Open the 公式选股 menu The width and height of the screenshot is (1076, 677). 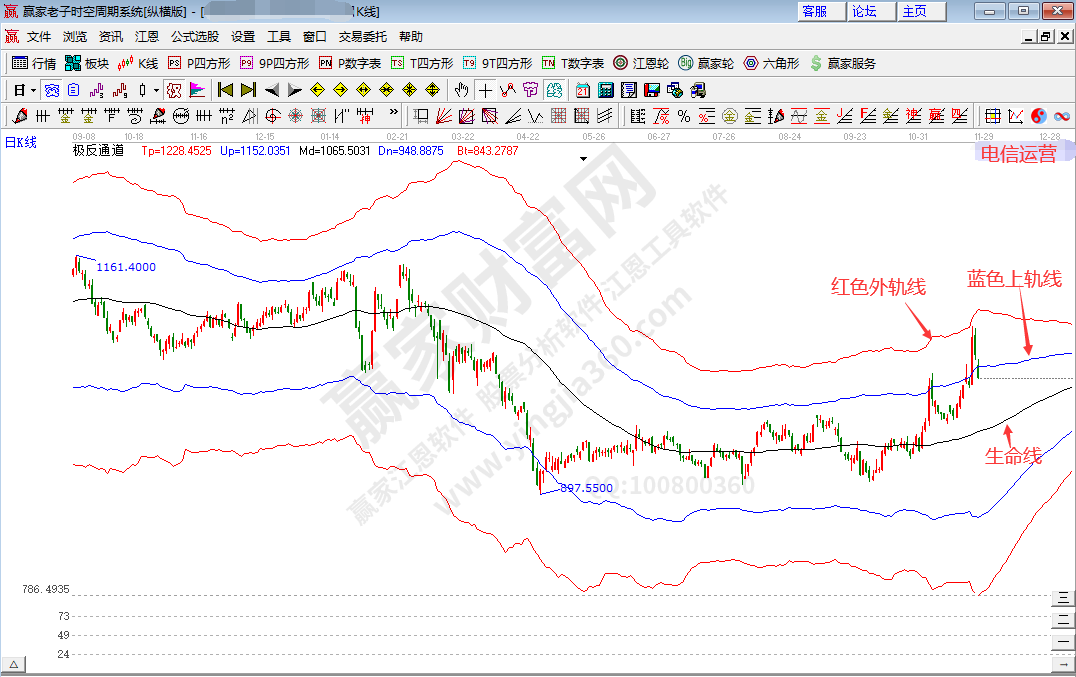194,37
